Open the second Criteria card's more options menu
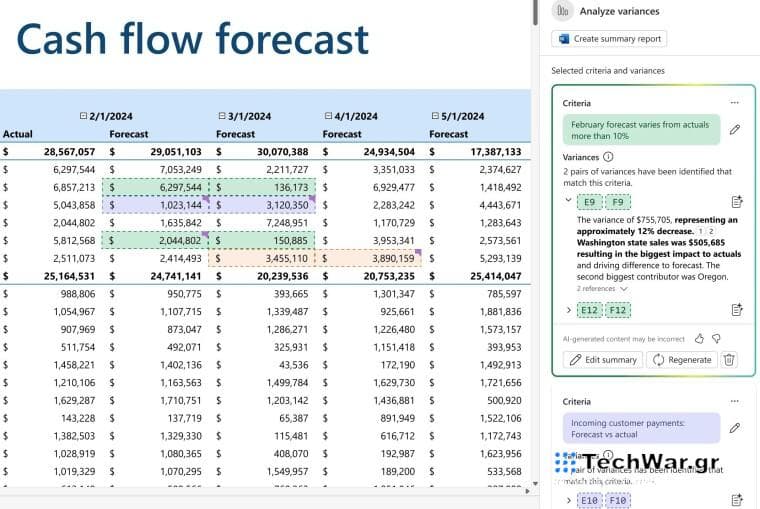760x509 pixels. coord(735,401)
